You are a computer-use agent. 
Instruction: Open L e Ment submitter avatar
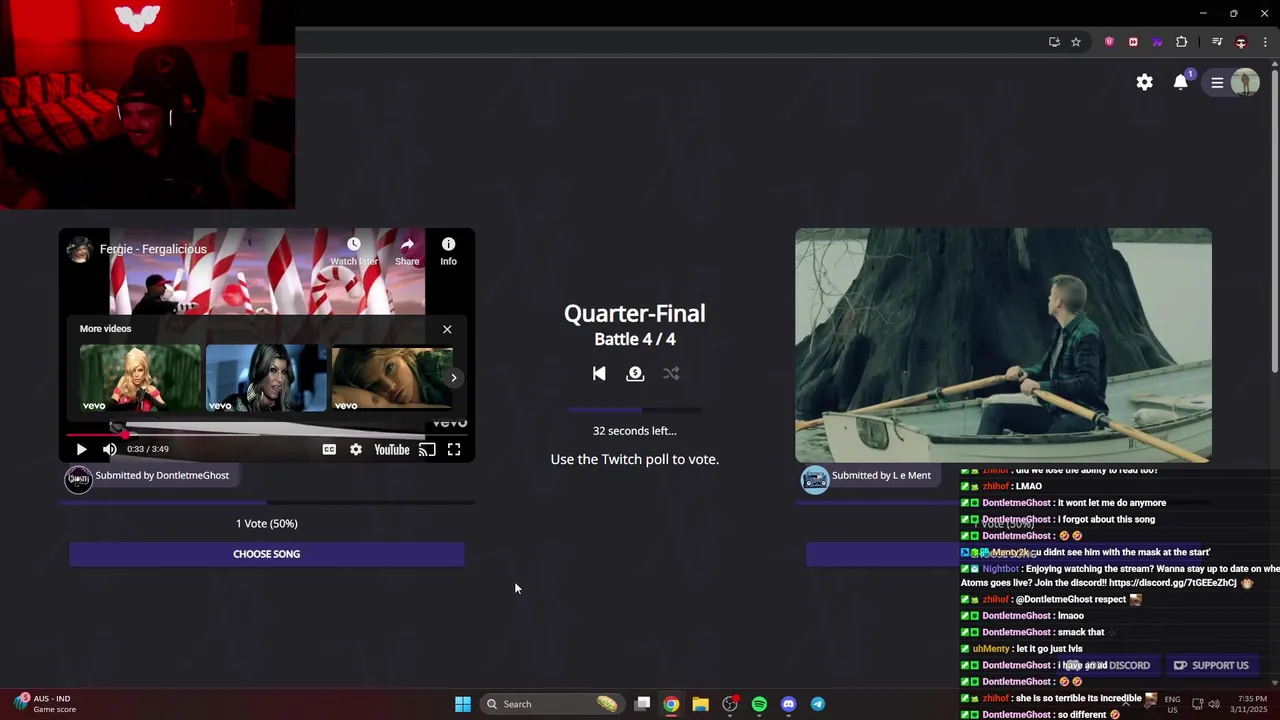[815, 479]
